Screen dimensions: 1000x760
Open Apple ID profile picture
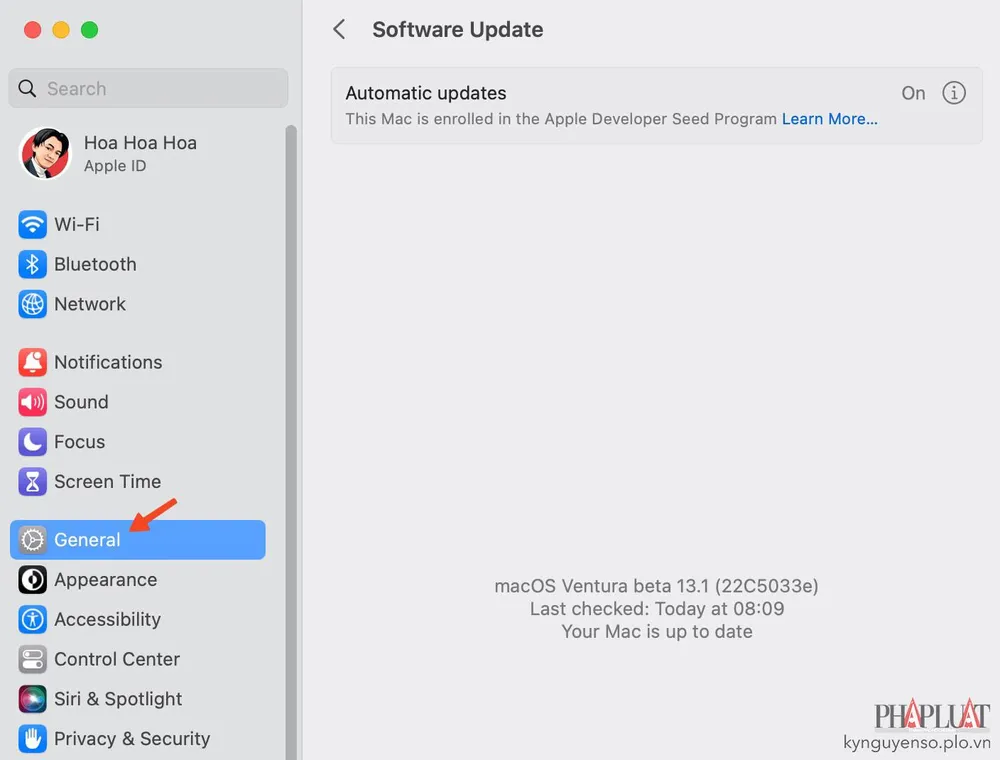(x=46, y=154)
